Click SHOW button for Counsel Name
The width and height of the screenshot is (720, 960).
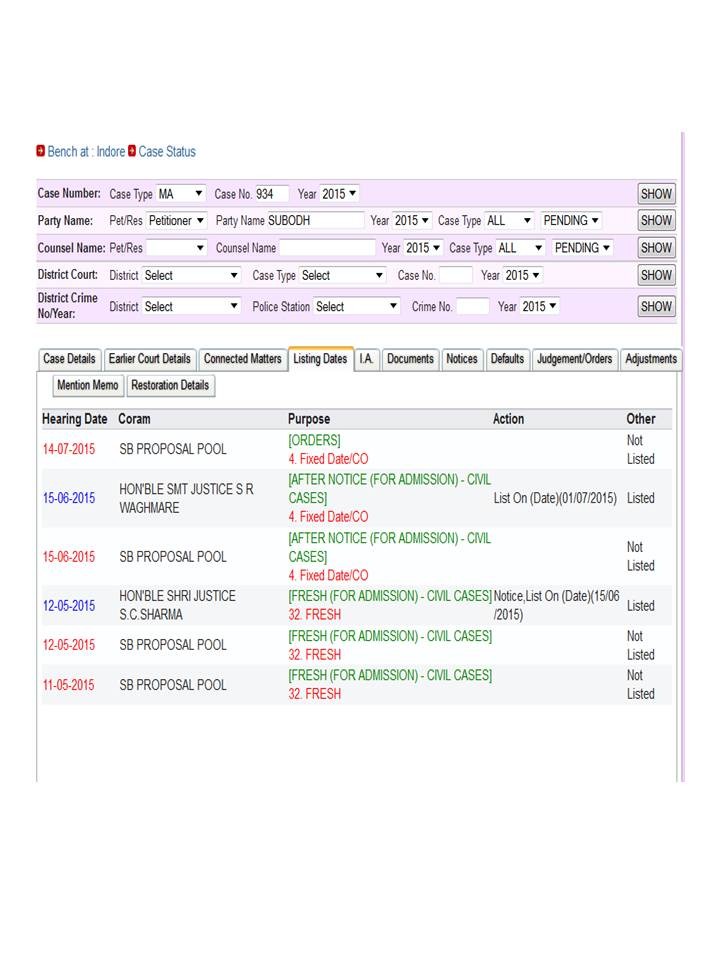pyautogui.click(x=656, y=247)
